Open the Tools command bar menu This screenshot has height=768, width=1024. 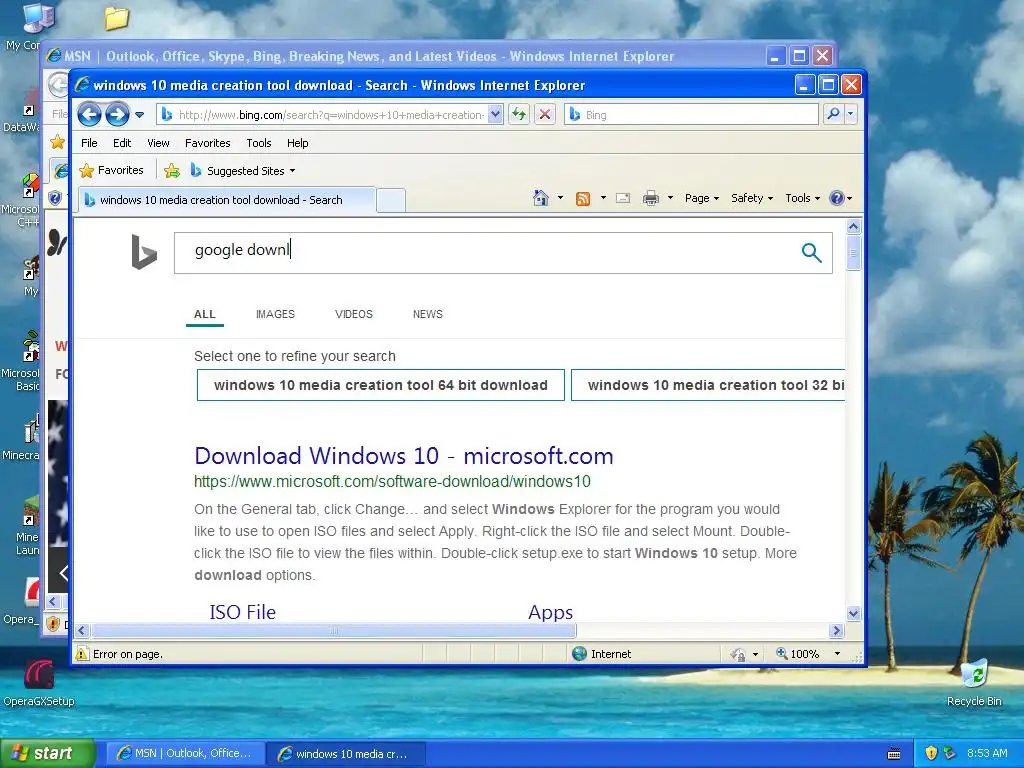coord(802,198)
